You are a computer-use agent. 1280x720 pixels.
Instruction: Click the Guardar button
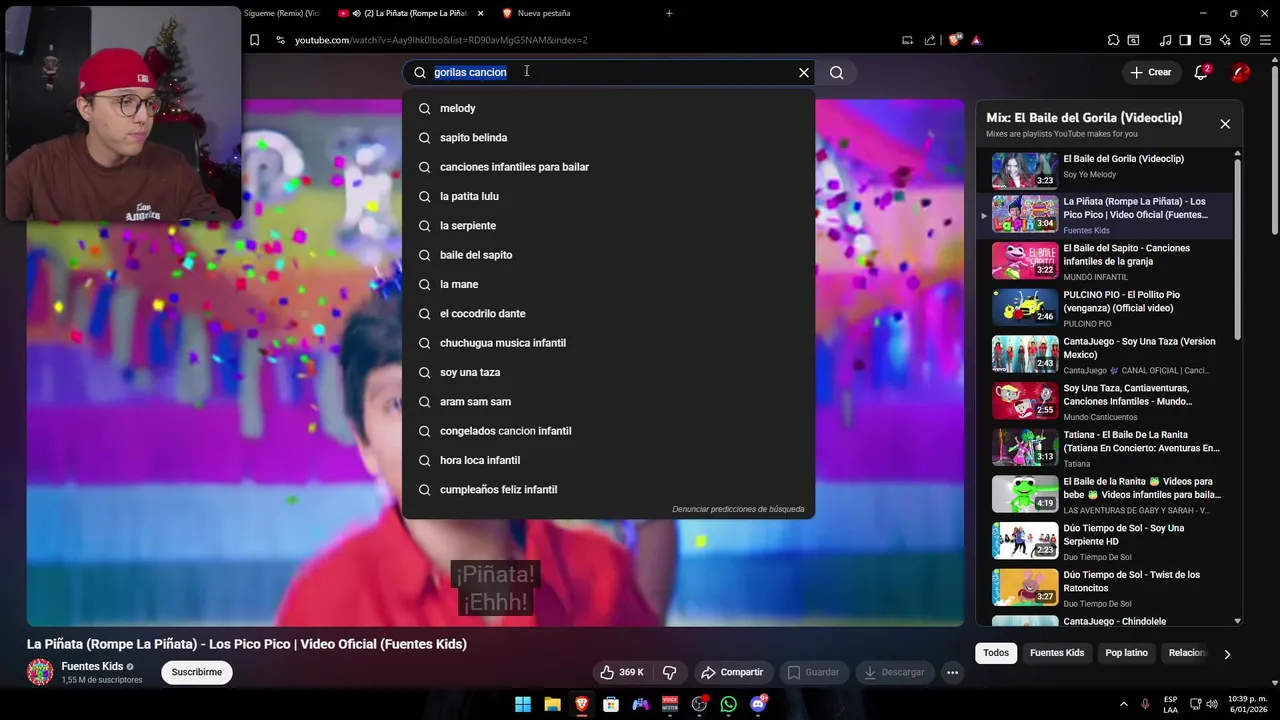tap(814, 672)
